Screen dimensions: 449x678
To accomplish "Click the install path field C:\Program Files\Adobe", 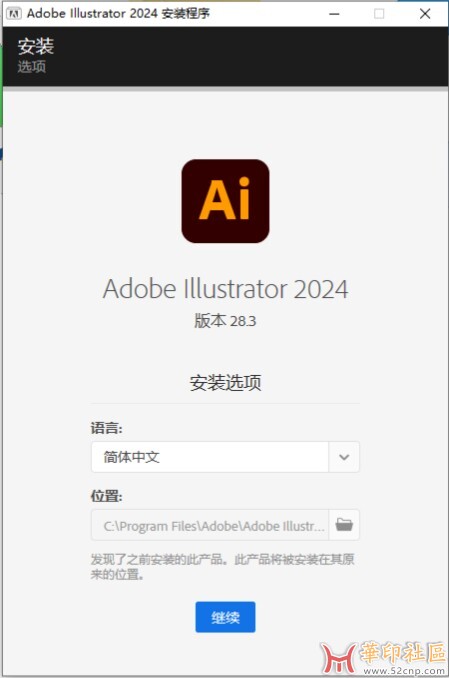I will point(210,525).
